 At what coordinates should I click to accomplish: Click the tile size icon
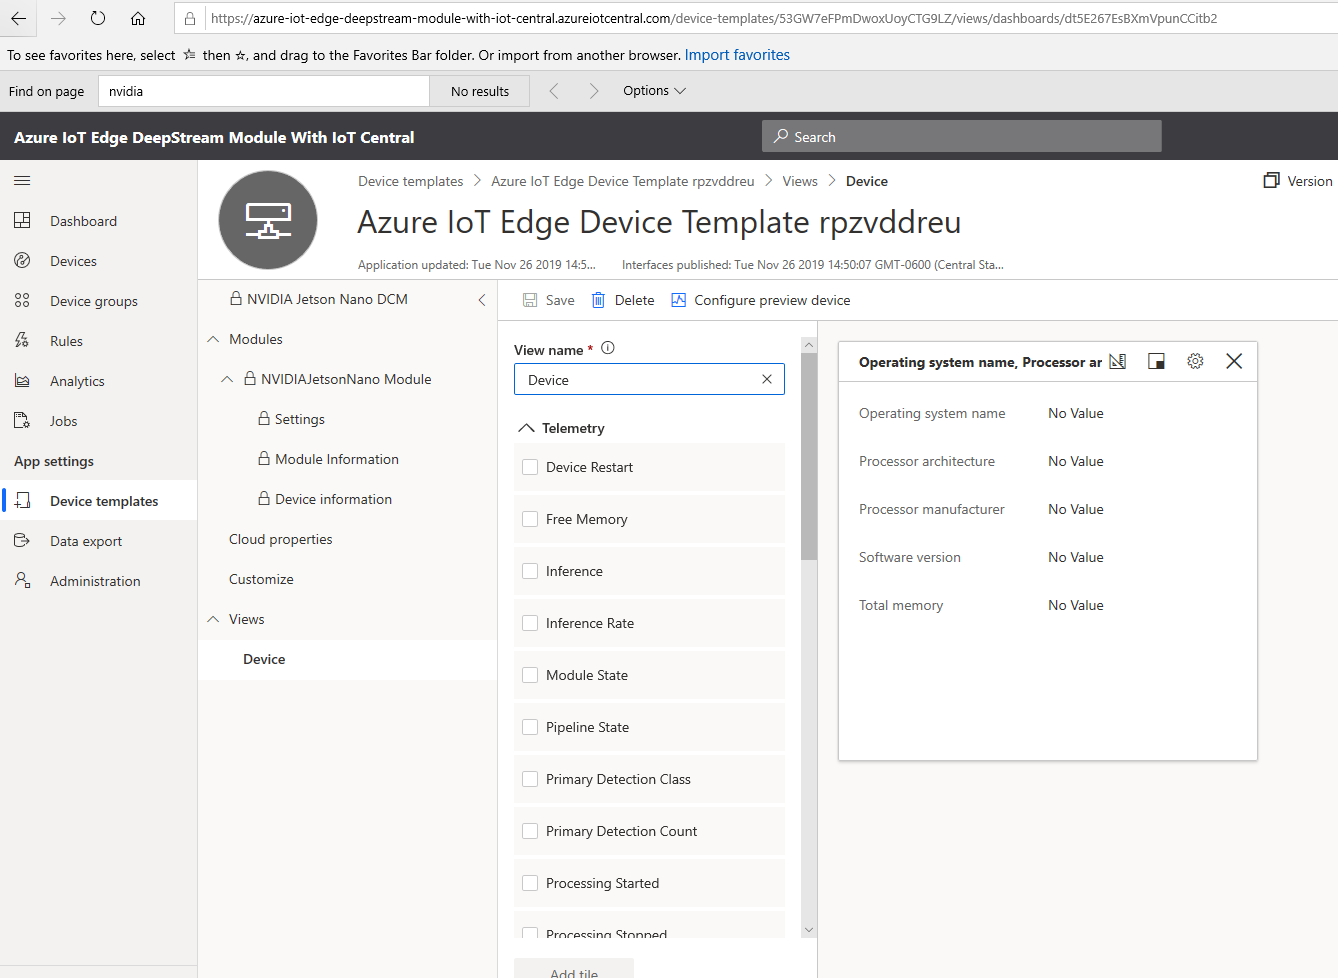click(1156, 361)
